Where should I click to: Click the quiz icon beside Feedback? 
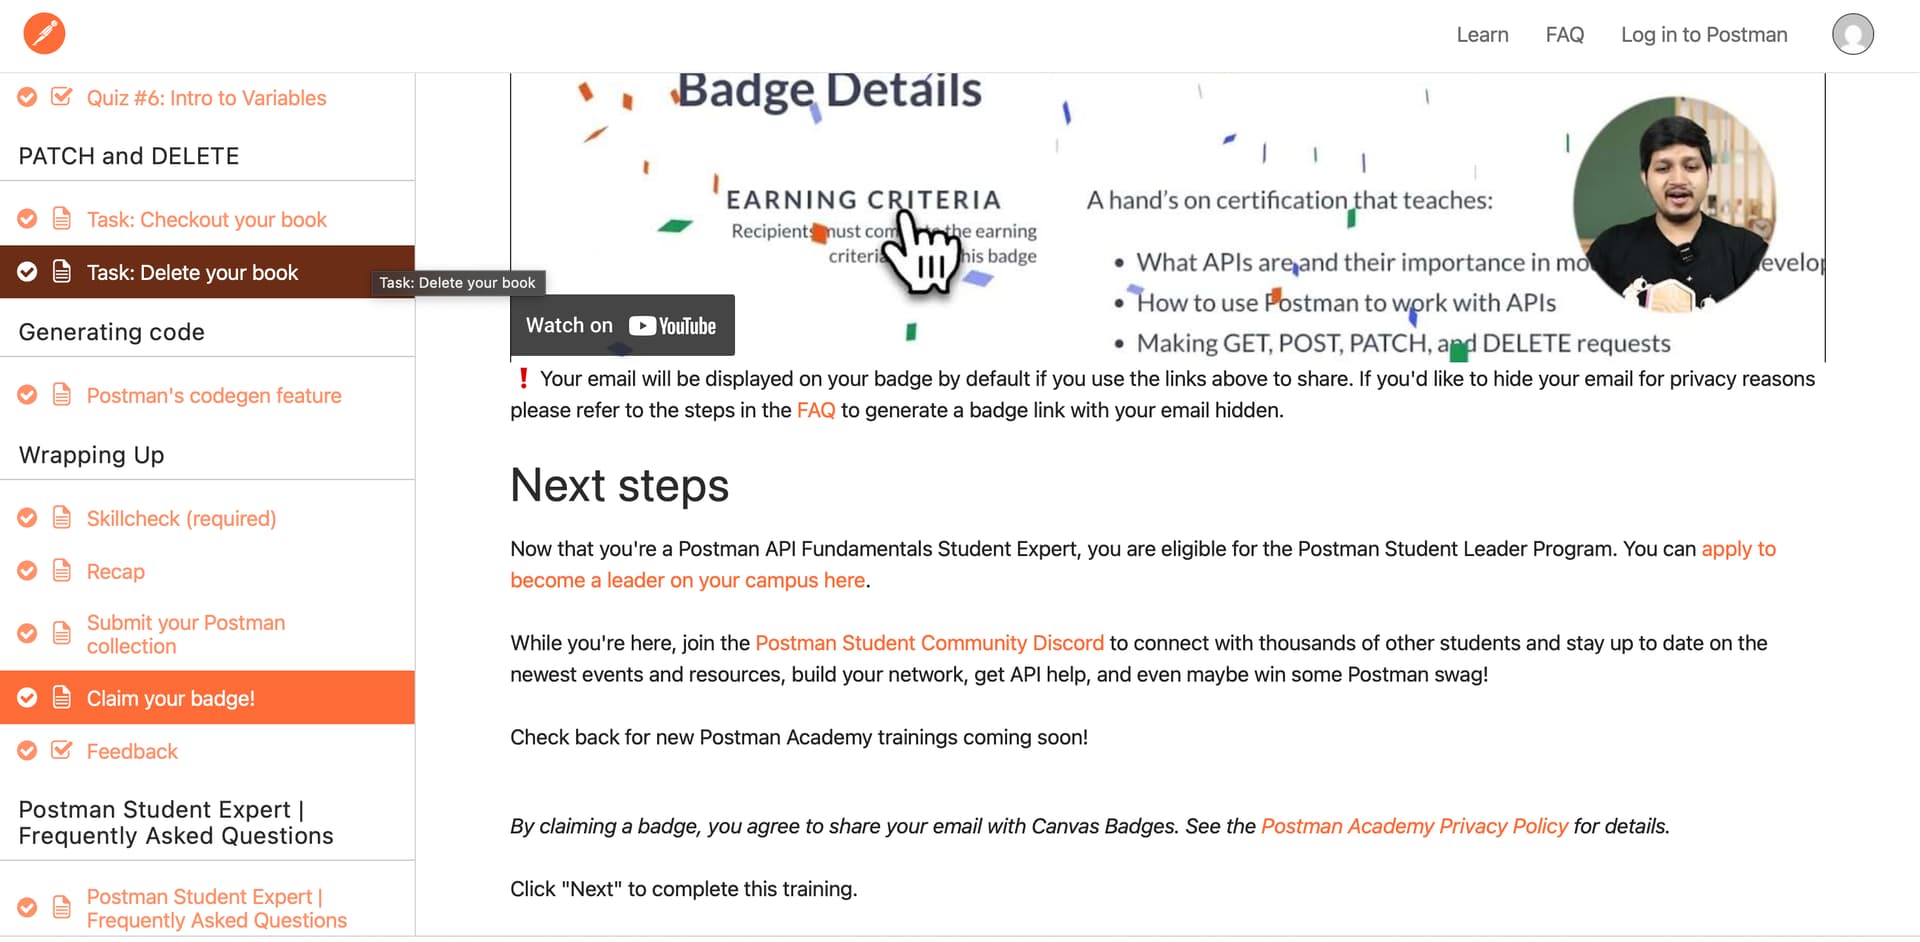pos(61,751)
